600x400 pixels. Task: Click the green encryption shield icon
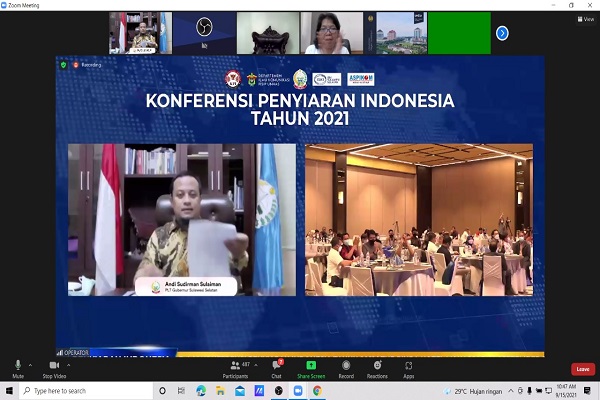coord(64,64)
